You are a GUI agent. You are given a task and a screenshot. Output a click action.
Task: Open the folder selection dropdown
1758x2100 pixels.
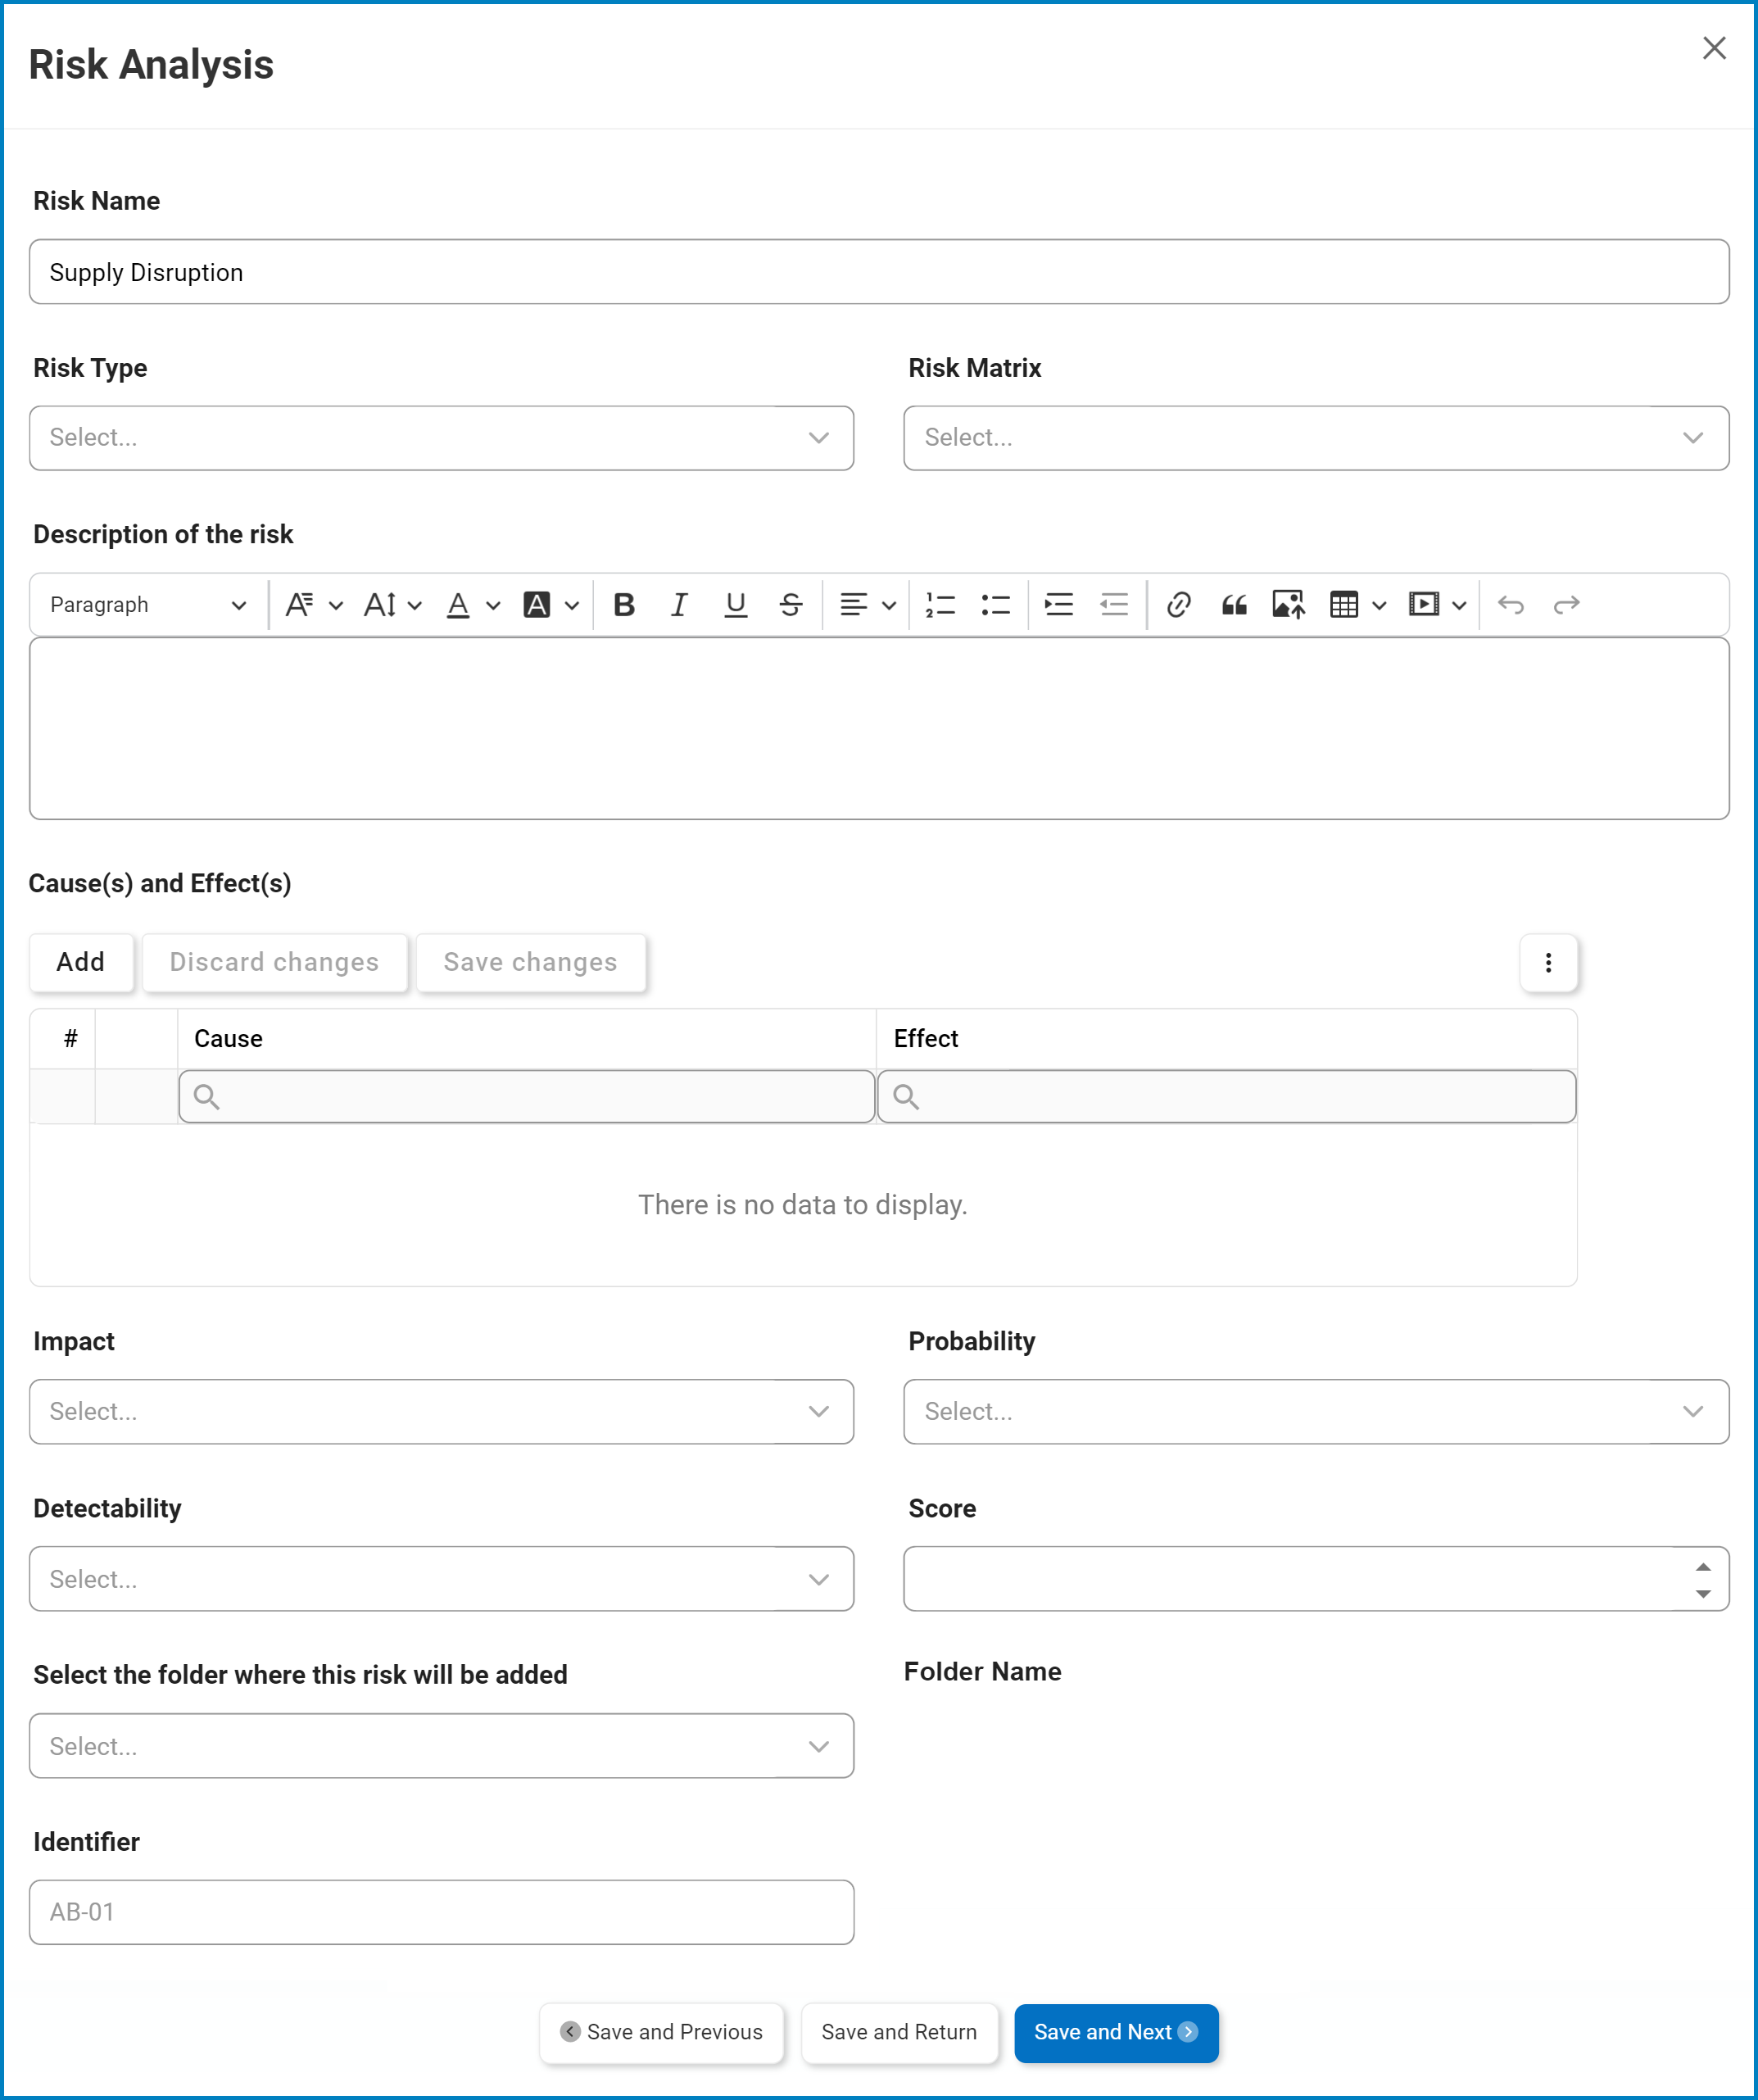[441, 1746]
